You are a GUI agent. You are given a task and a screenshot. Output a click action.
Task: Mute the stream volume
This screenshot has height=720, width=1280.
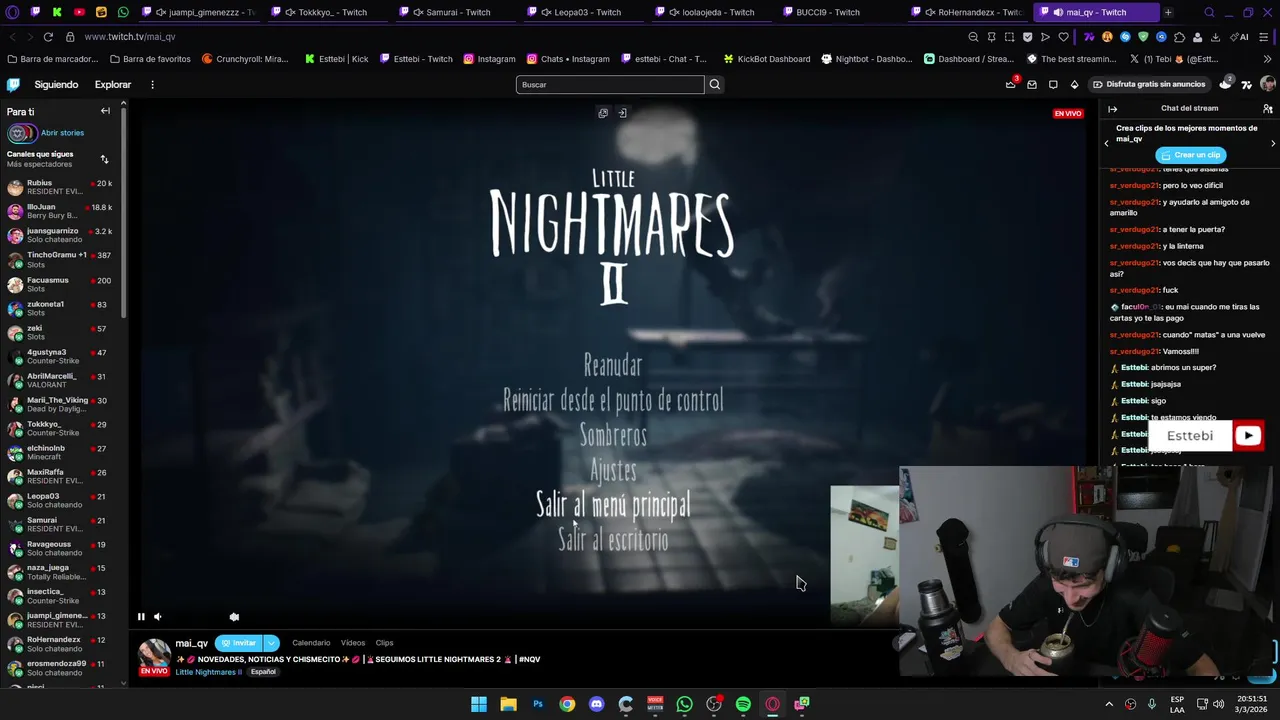point(158,617)
